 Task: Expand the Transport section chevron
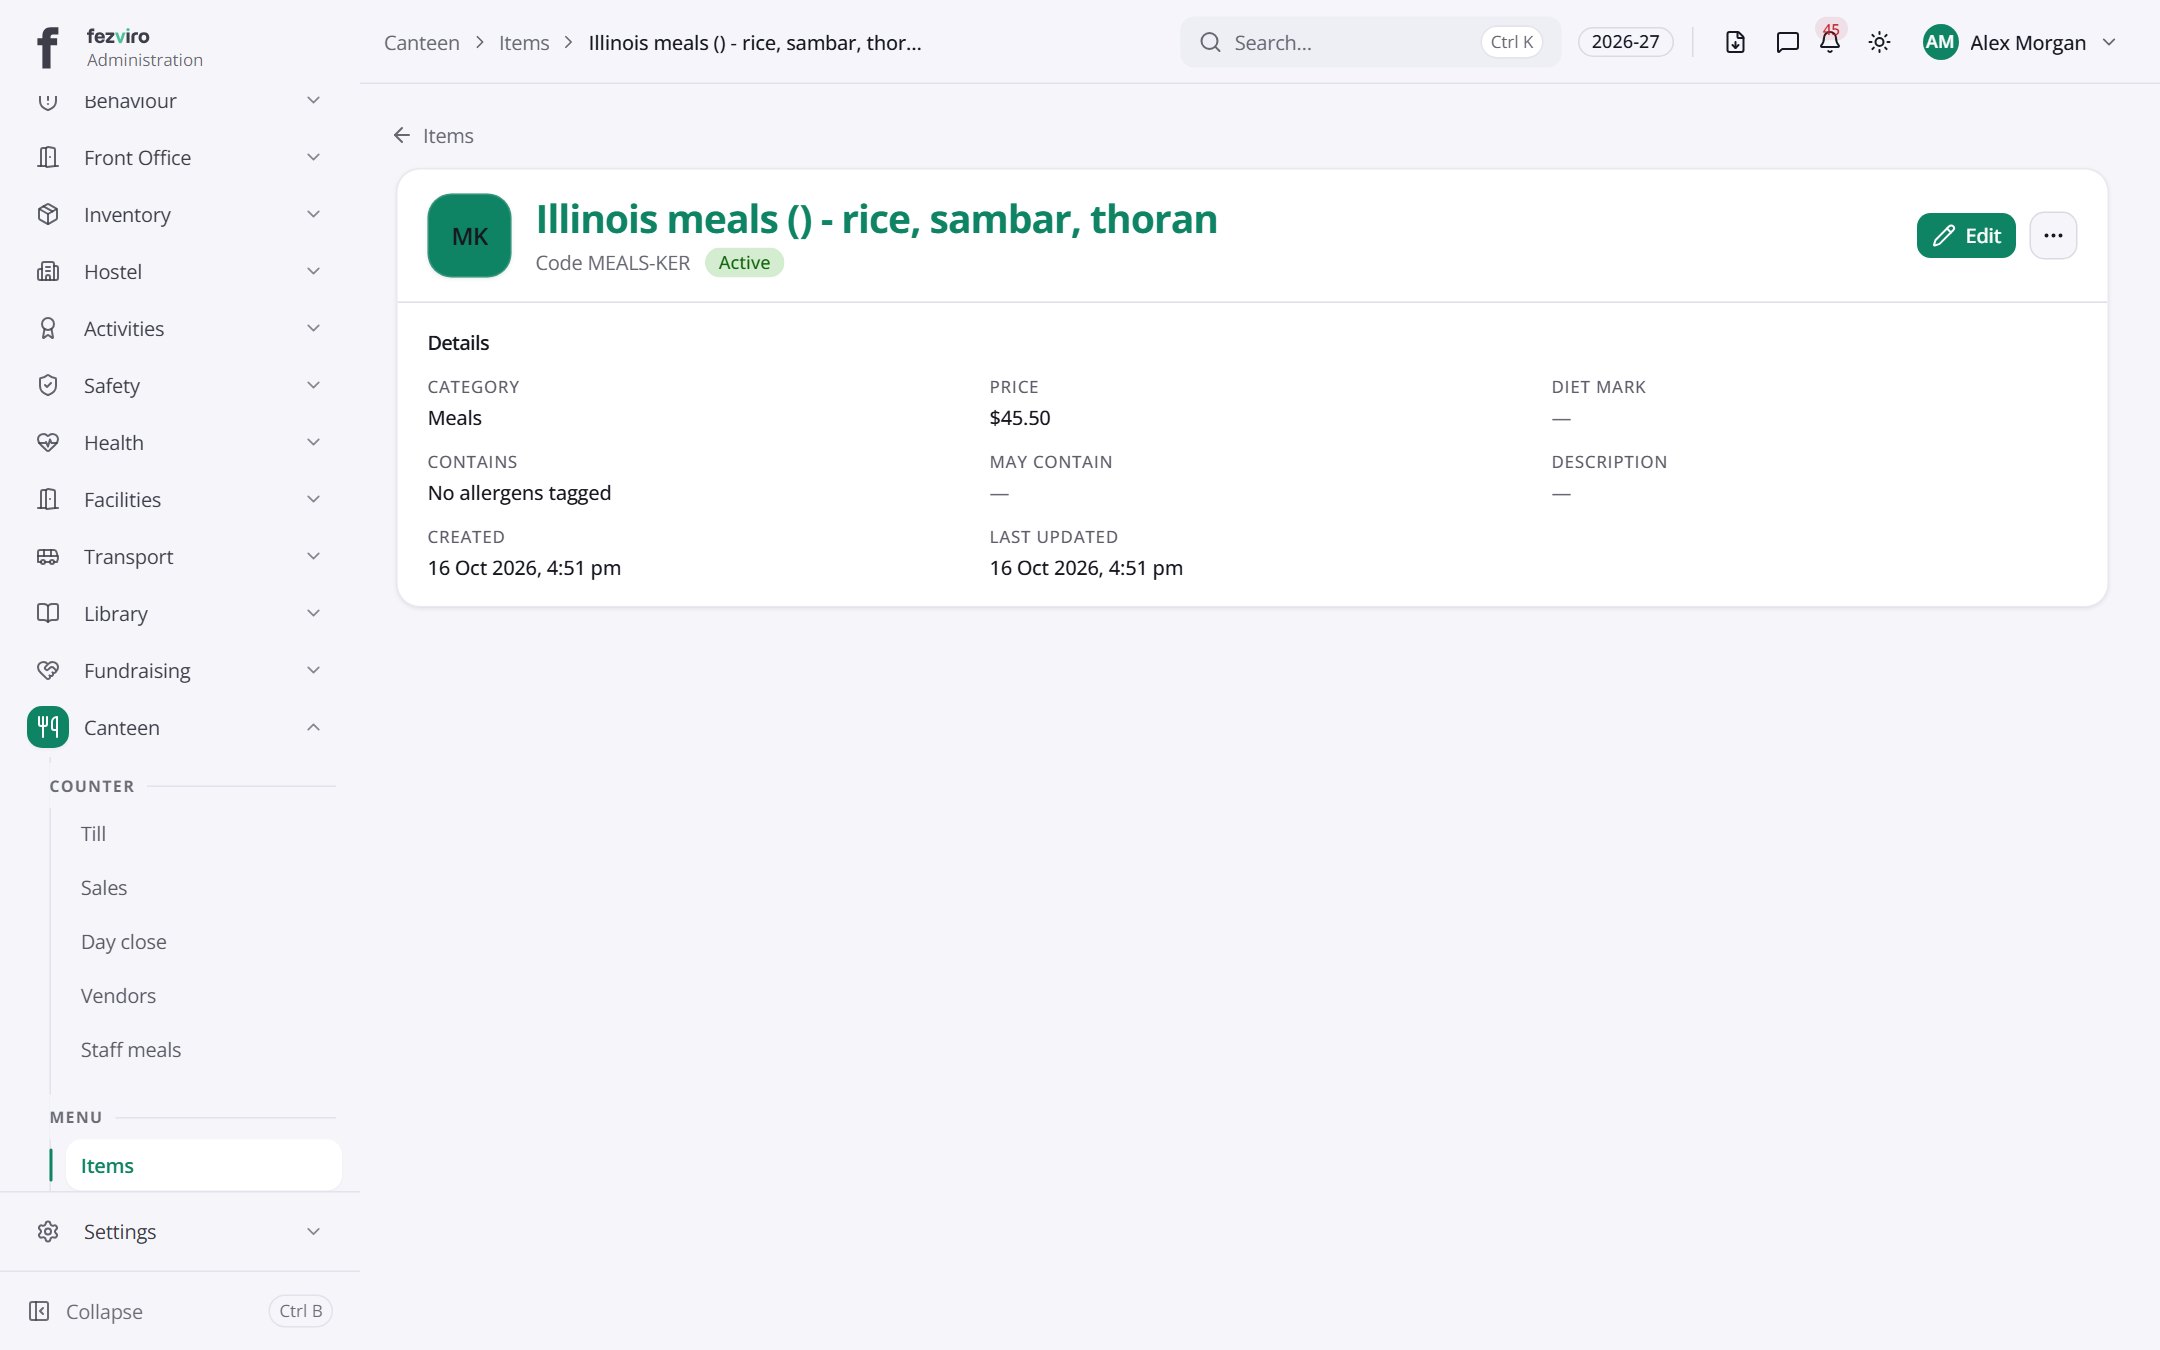[313, 556]
